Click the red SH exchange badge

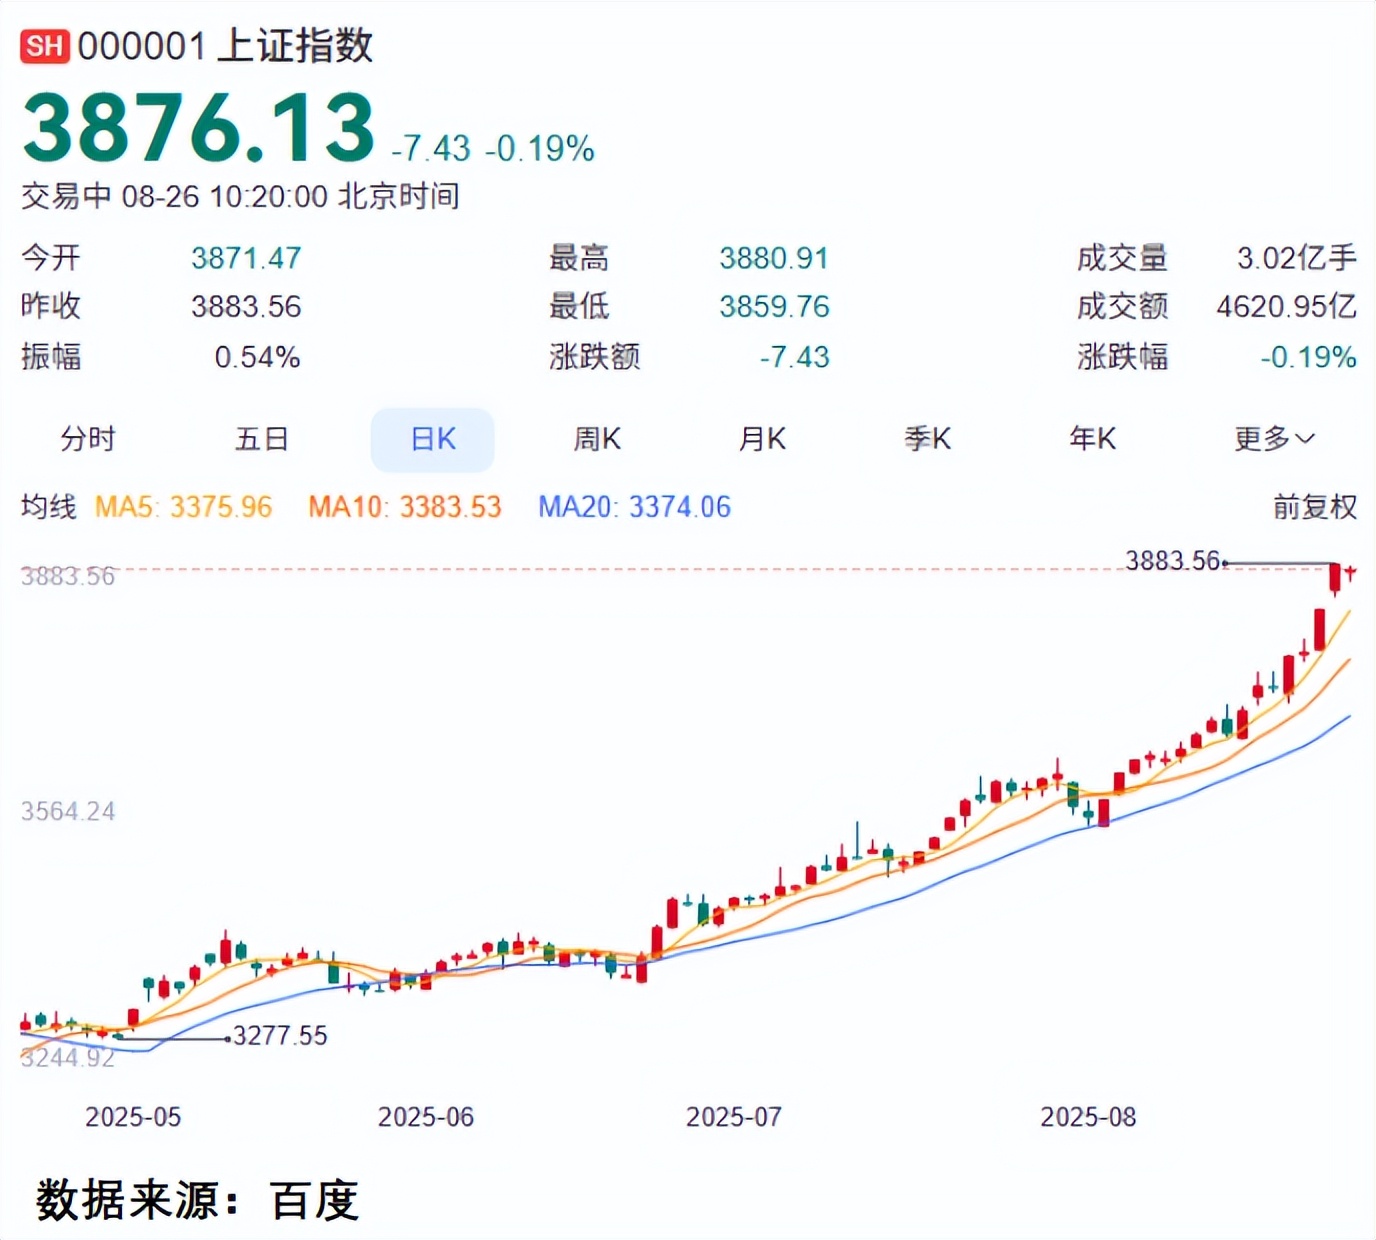tap(45, 46)
